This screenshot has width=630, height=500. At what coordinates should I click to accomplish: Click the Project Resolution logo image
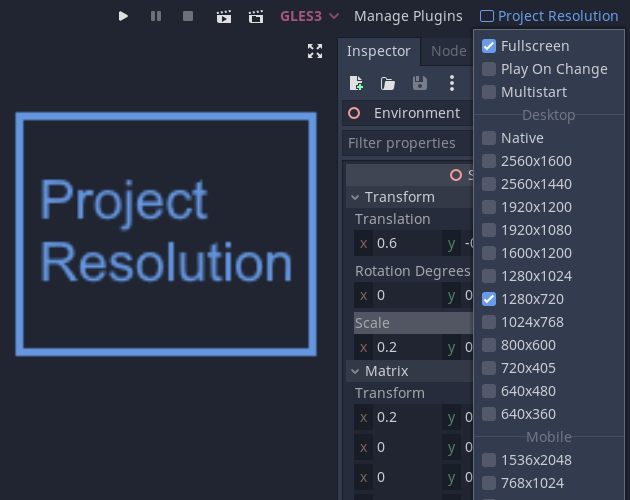166,234
